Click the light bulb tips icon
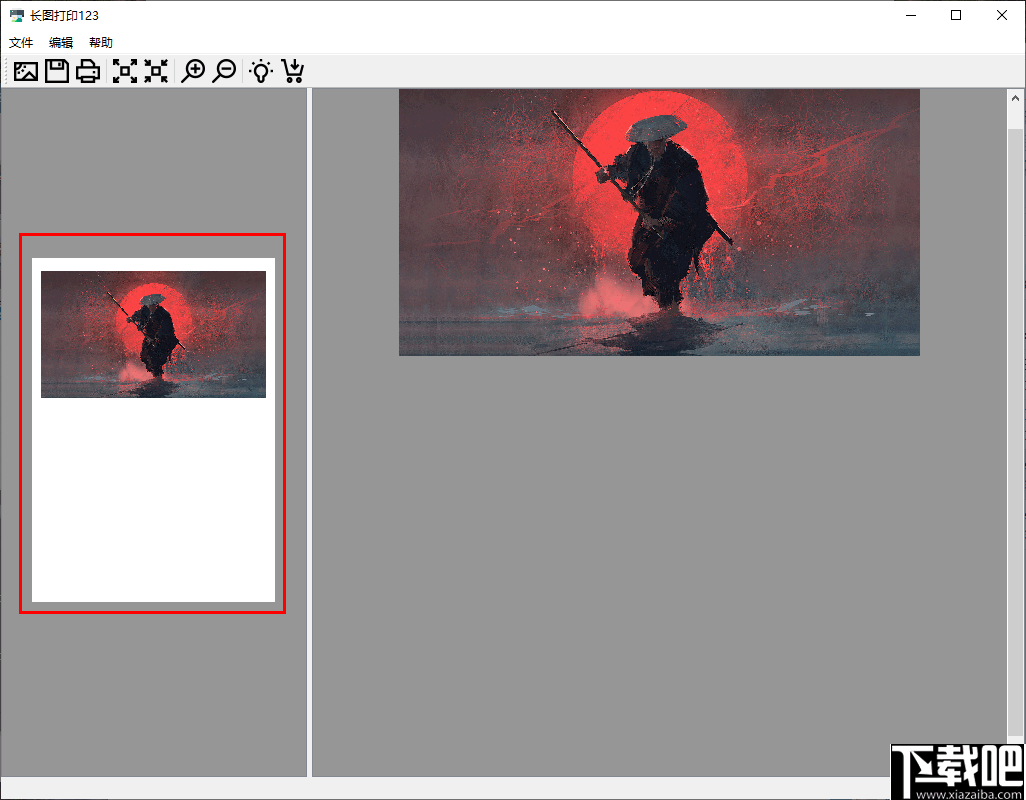This screenshot has width=1026, height=800. pyautogui.click(x=261, y=71)
